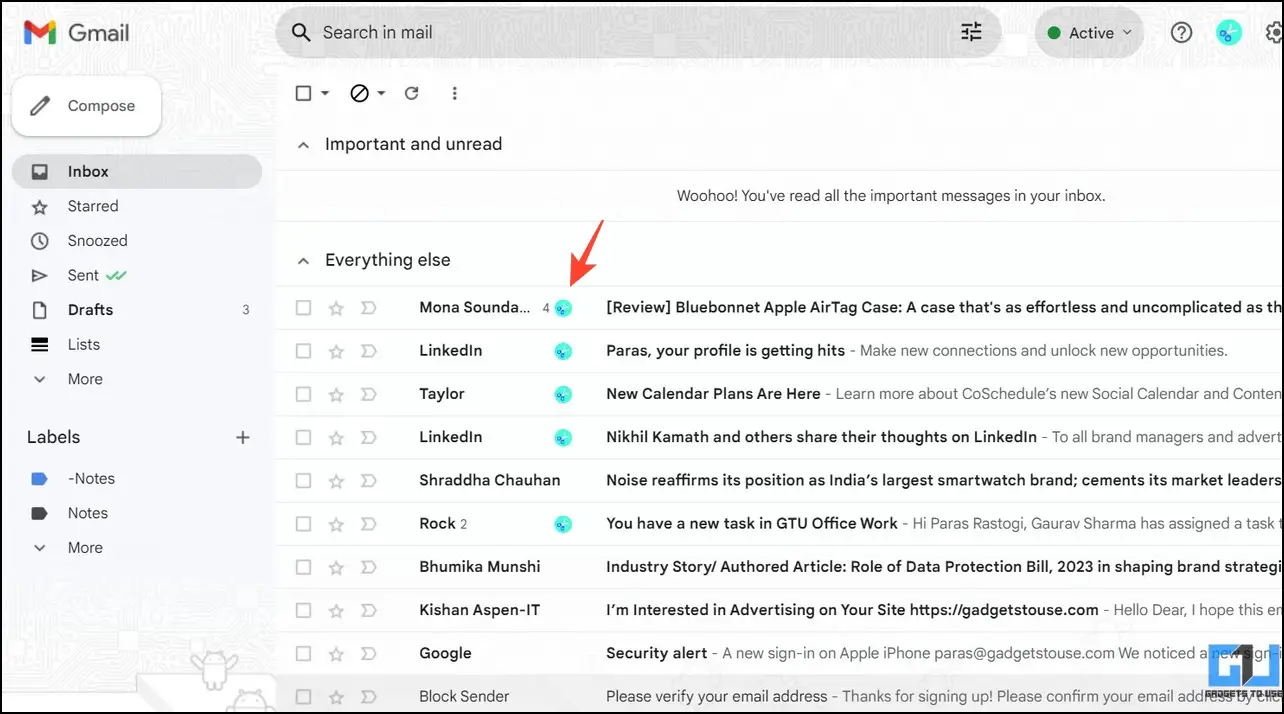Expand More under the mail folders
The width and height of the screenshot is (1284, 714).
tap(85, 379)
